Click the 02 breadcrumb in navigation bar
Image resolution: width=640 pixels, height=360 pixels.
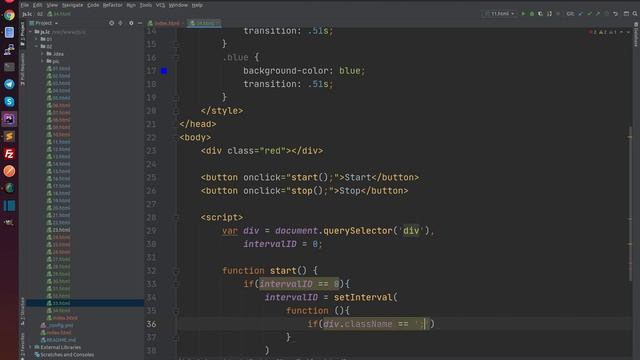coord(40,14)
